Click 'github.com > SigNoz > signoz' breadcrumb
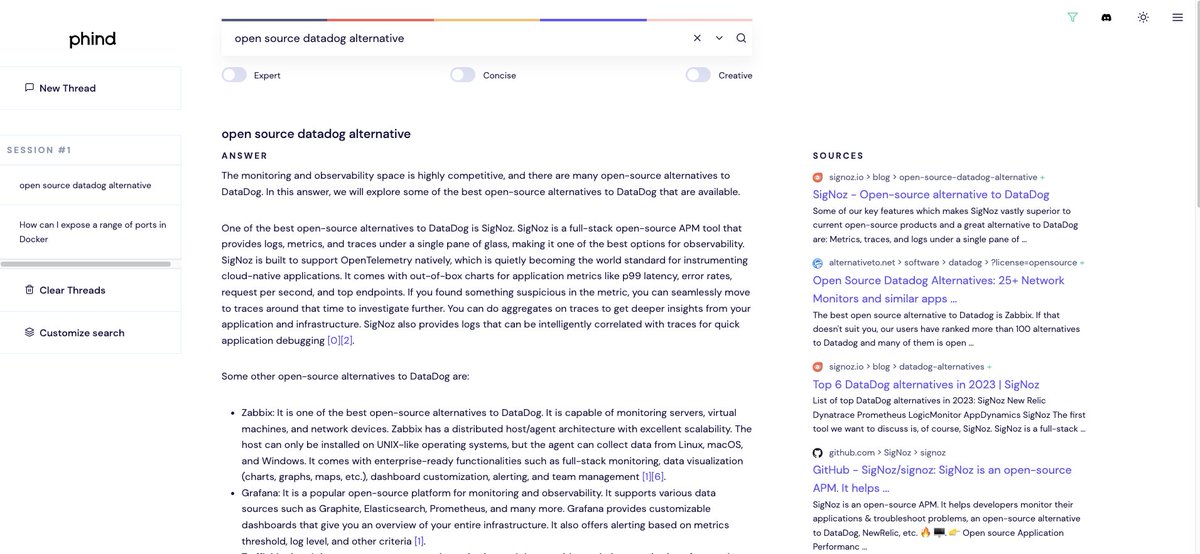Viewport: 1200px width, 554px height. coord(887,452)
